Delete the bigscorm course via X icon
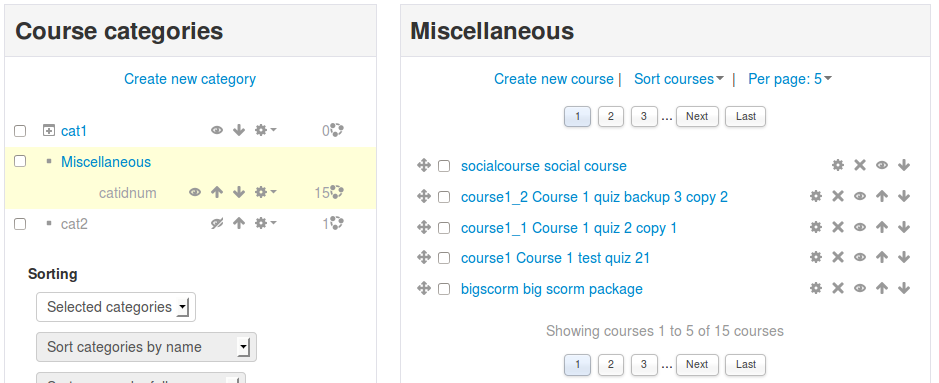Screen dimensions: 939x383 click(x=838, y=288)
